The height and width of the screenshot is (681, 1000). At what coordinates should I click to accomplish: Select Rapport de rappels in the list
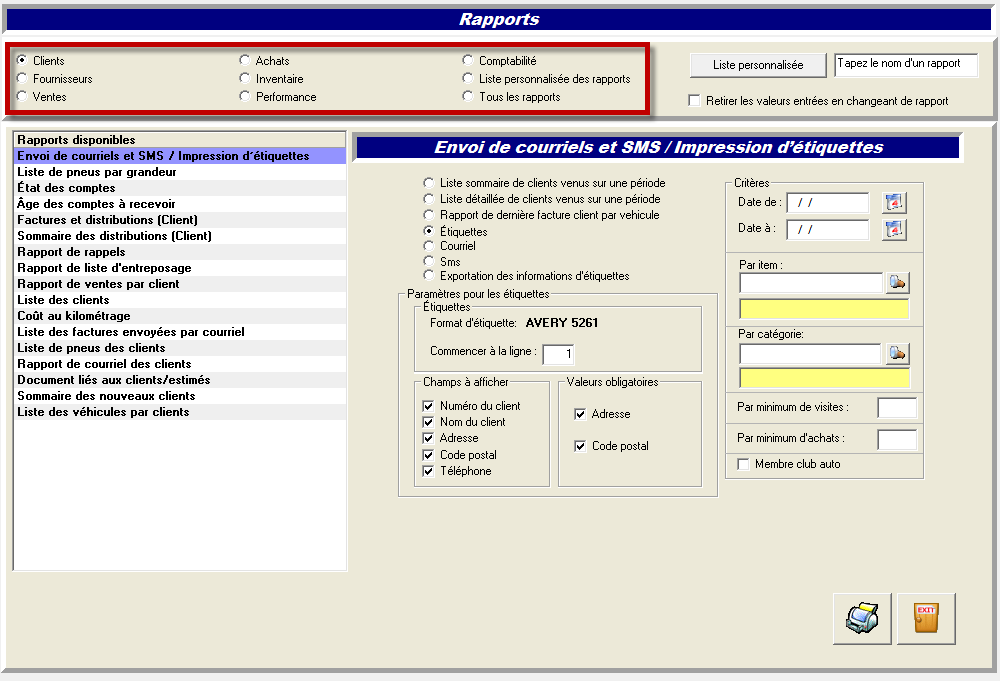point(180,252)
